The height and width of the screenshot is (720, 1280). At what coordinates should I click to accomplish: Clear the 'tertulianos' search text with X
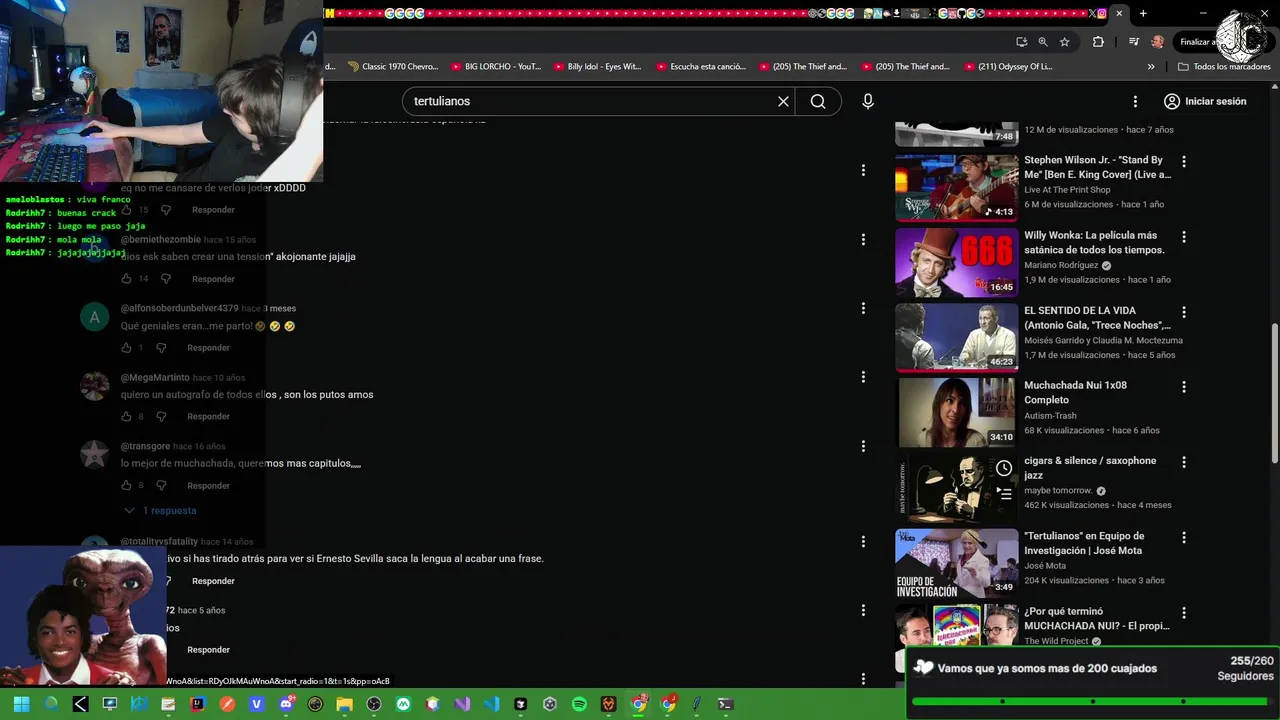point(783,101)
